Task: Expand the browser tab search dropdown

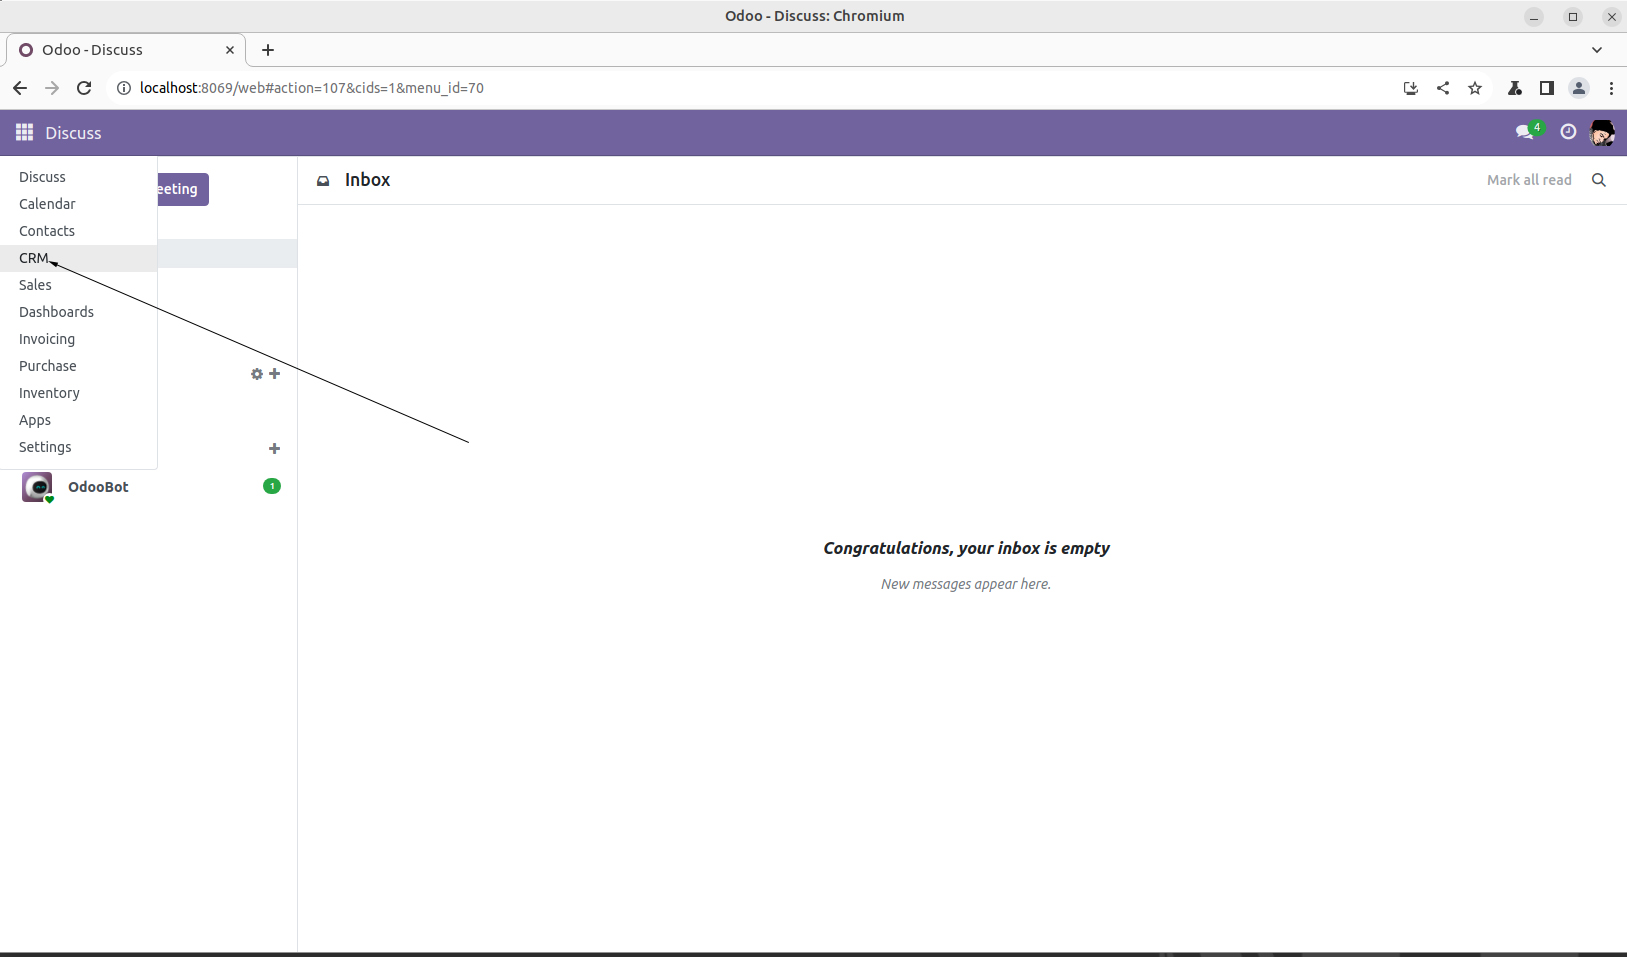Action: (x=1597, y=50)
